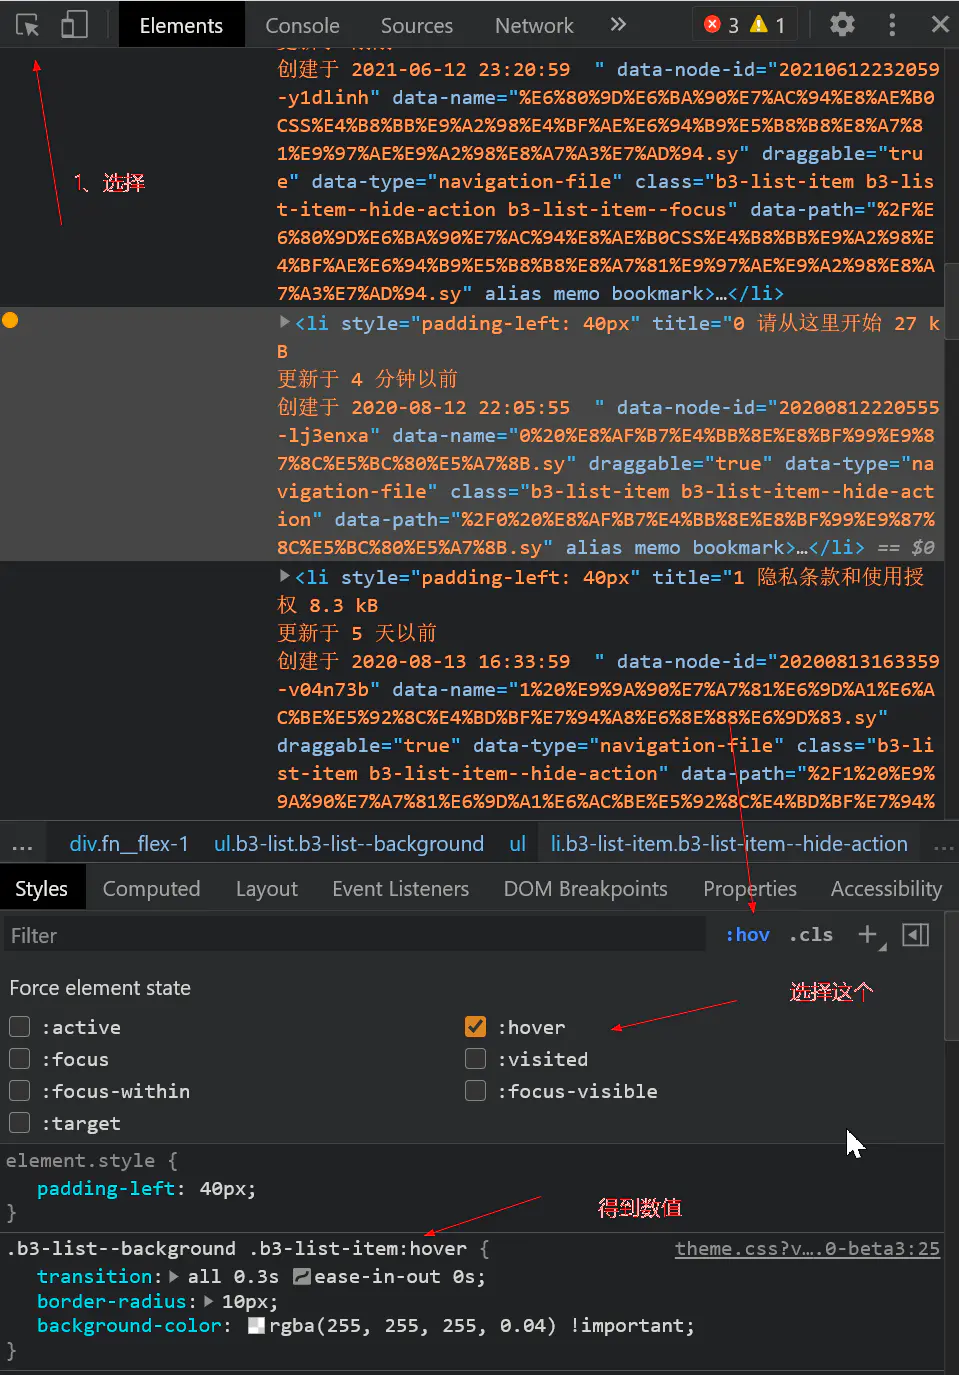Focus the styles Filter field
This screenshot has height=1375, width=959.
pos(350,936)
